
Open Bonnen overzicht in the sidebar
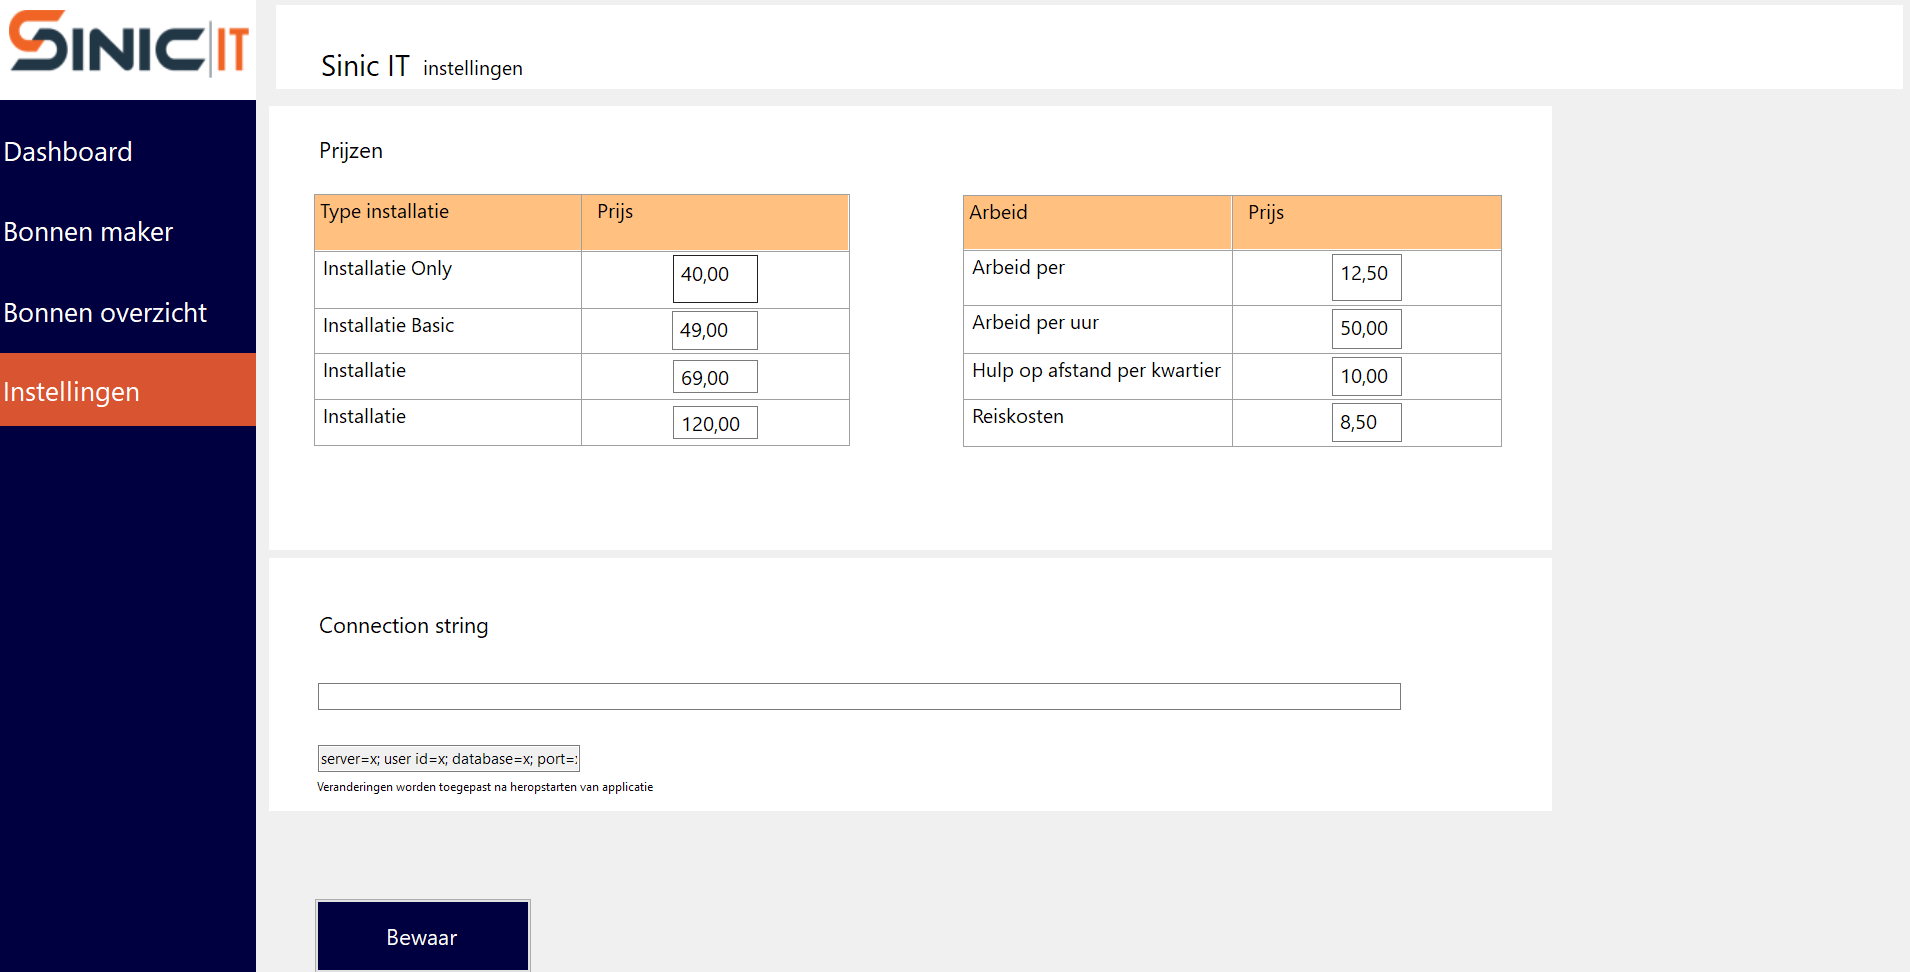(105, 313)
